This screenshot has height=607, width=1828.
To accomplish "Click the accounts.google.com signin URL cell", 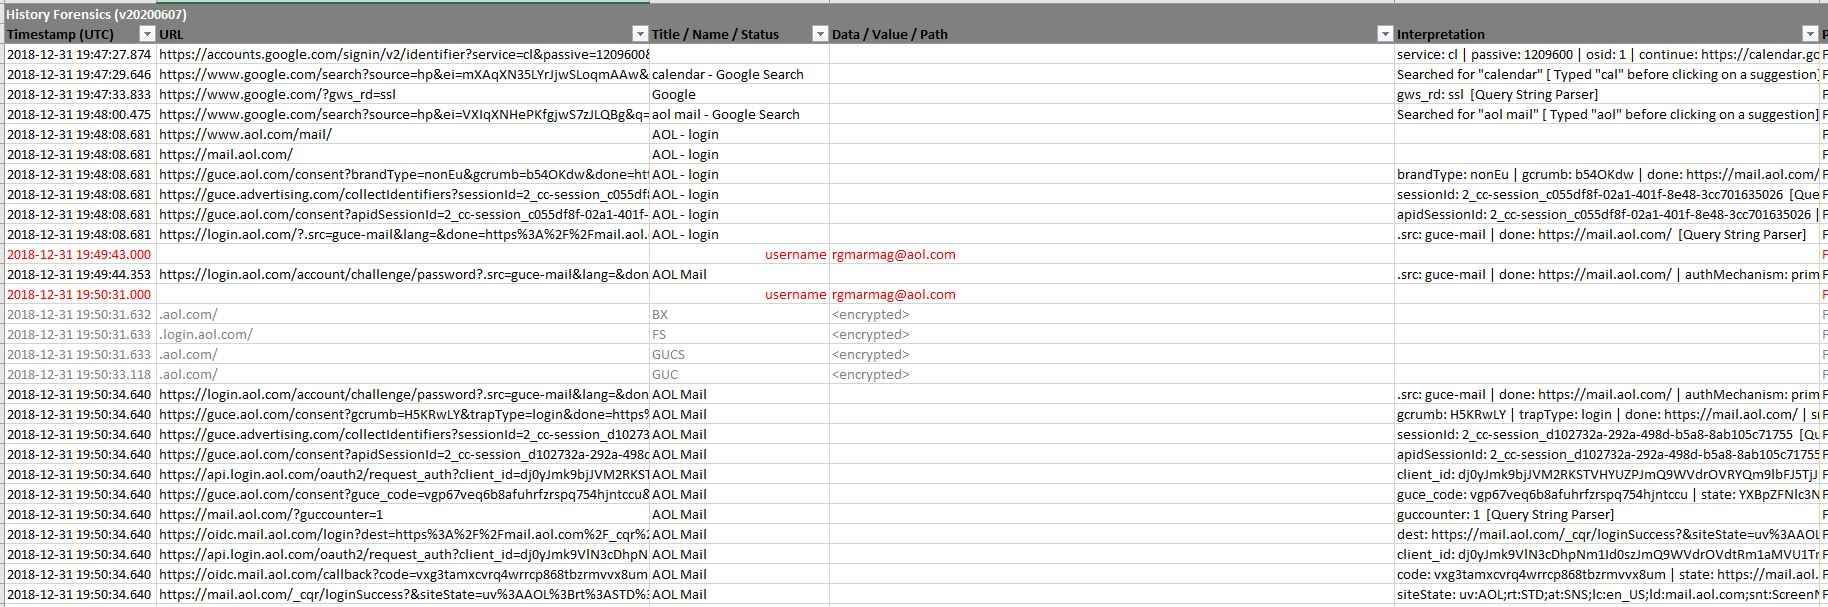I will pyautogui.click(x=402, y=54).
